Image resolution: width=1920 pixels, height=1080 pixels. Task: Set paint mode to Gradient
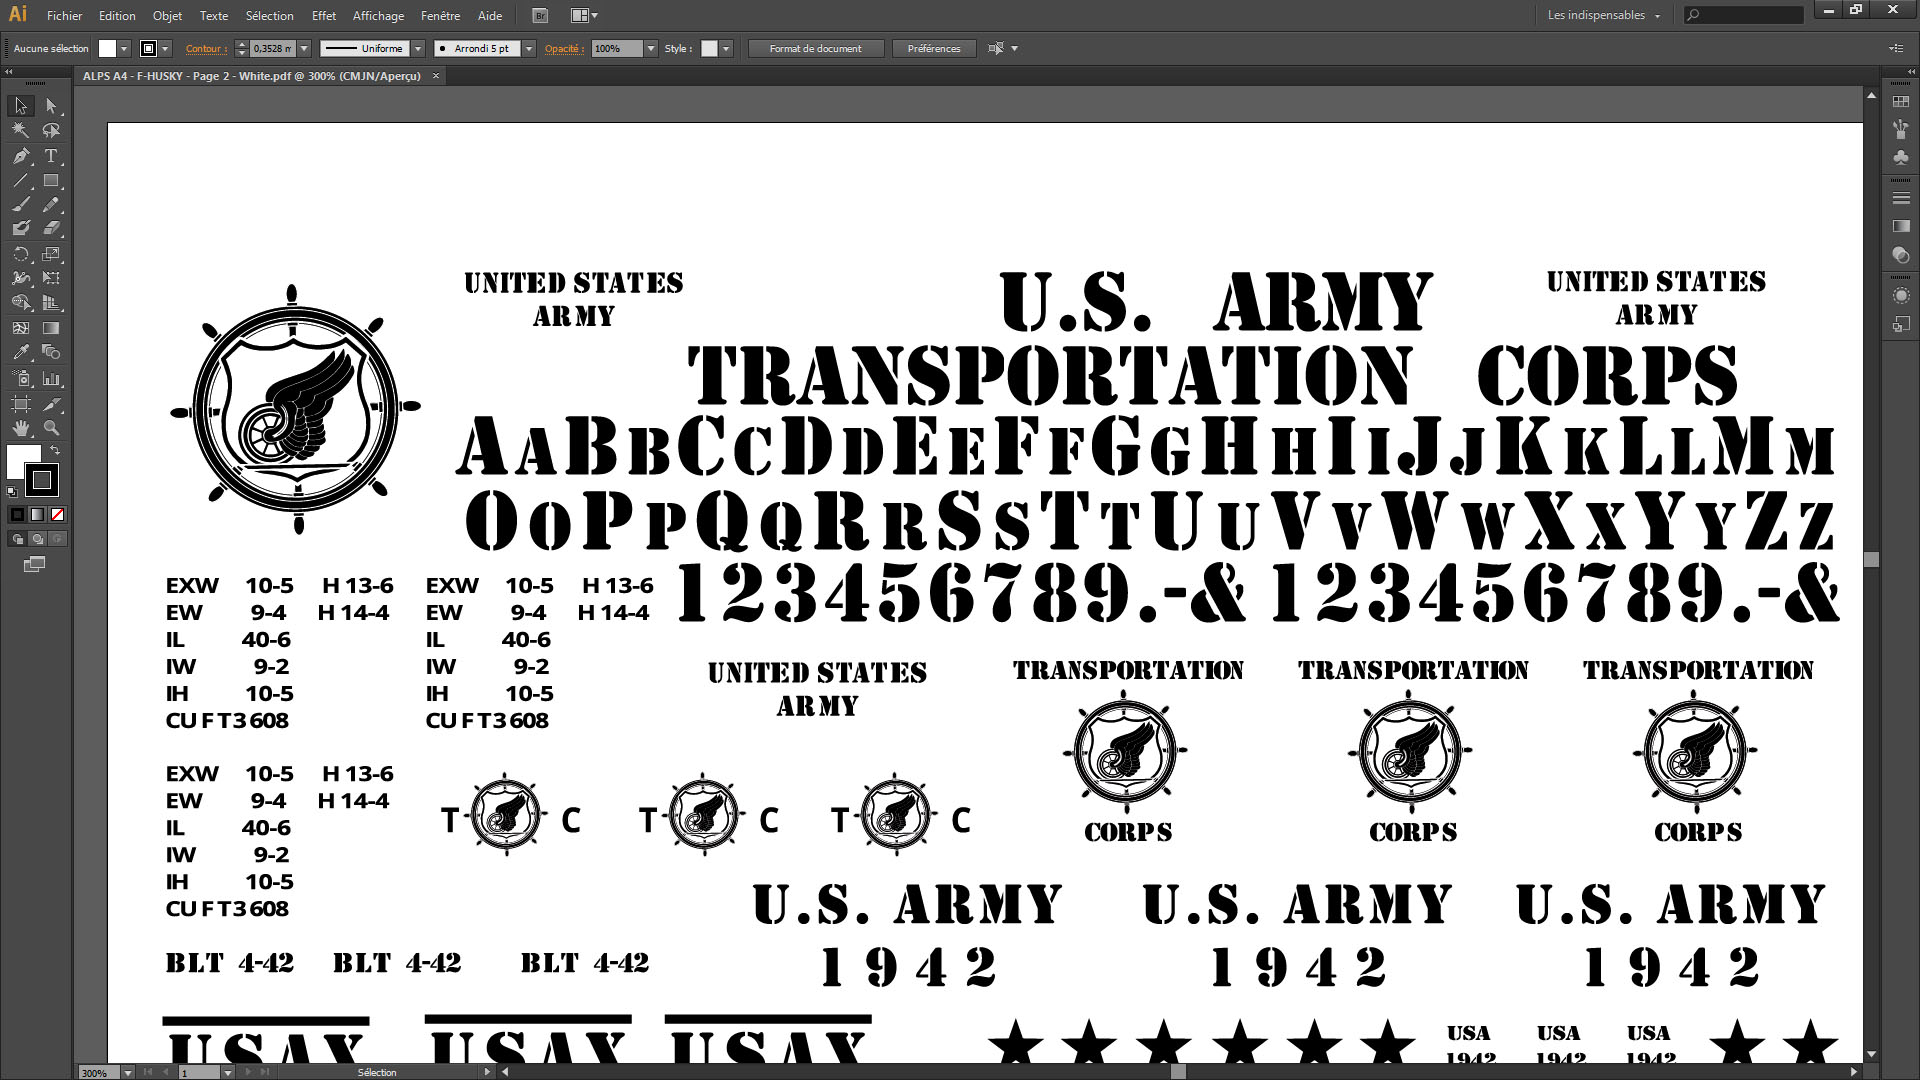coord(37,515)
